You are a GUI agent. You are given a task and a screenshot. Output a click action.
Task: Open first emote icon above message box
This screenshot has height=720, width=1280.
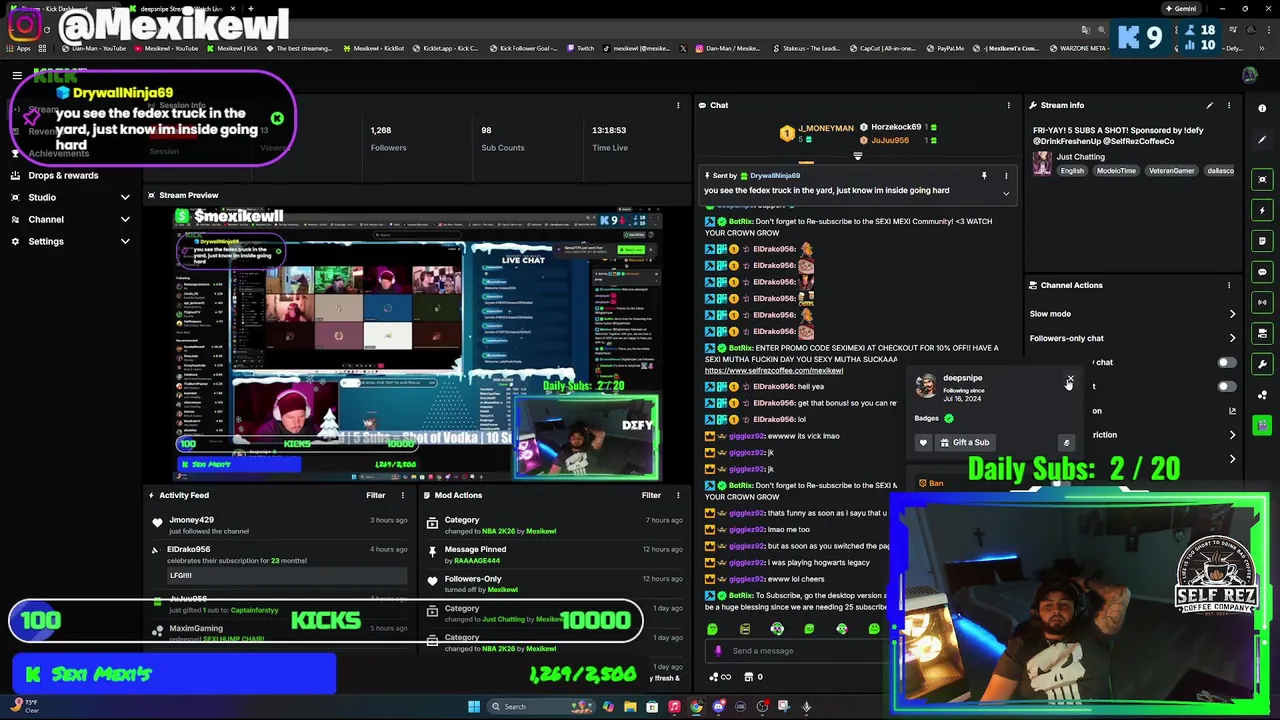click(x=712, y=629)
